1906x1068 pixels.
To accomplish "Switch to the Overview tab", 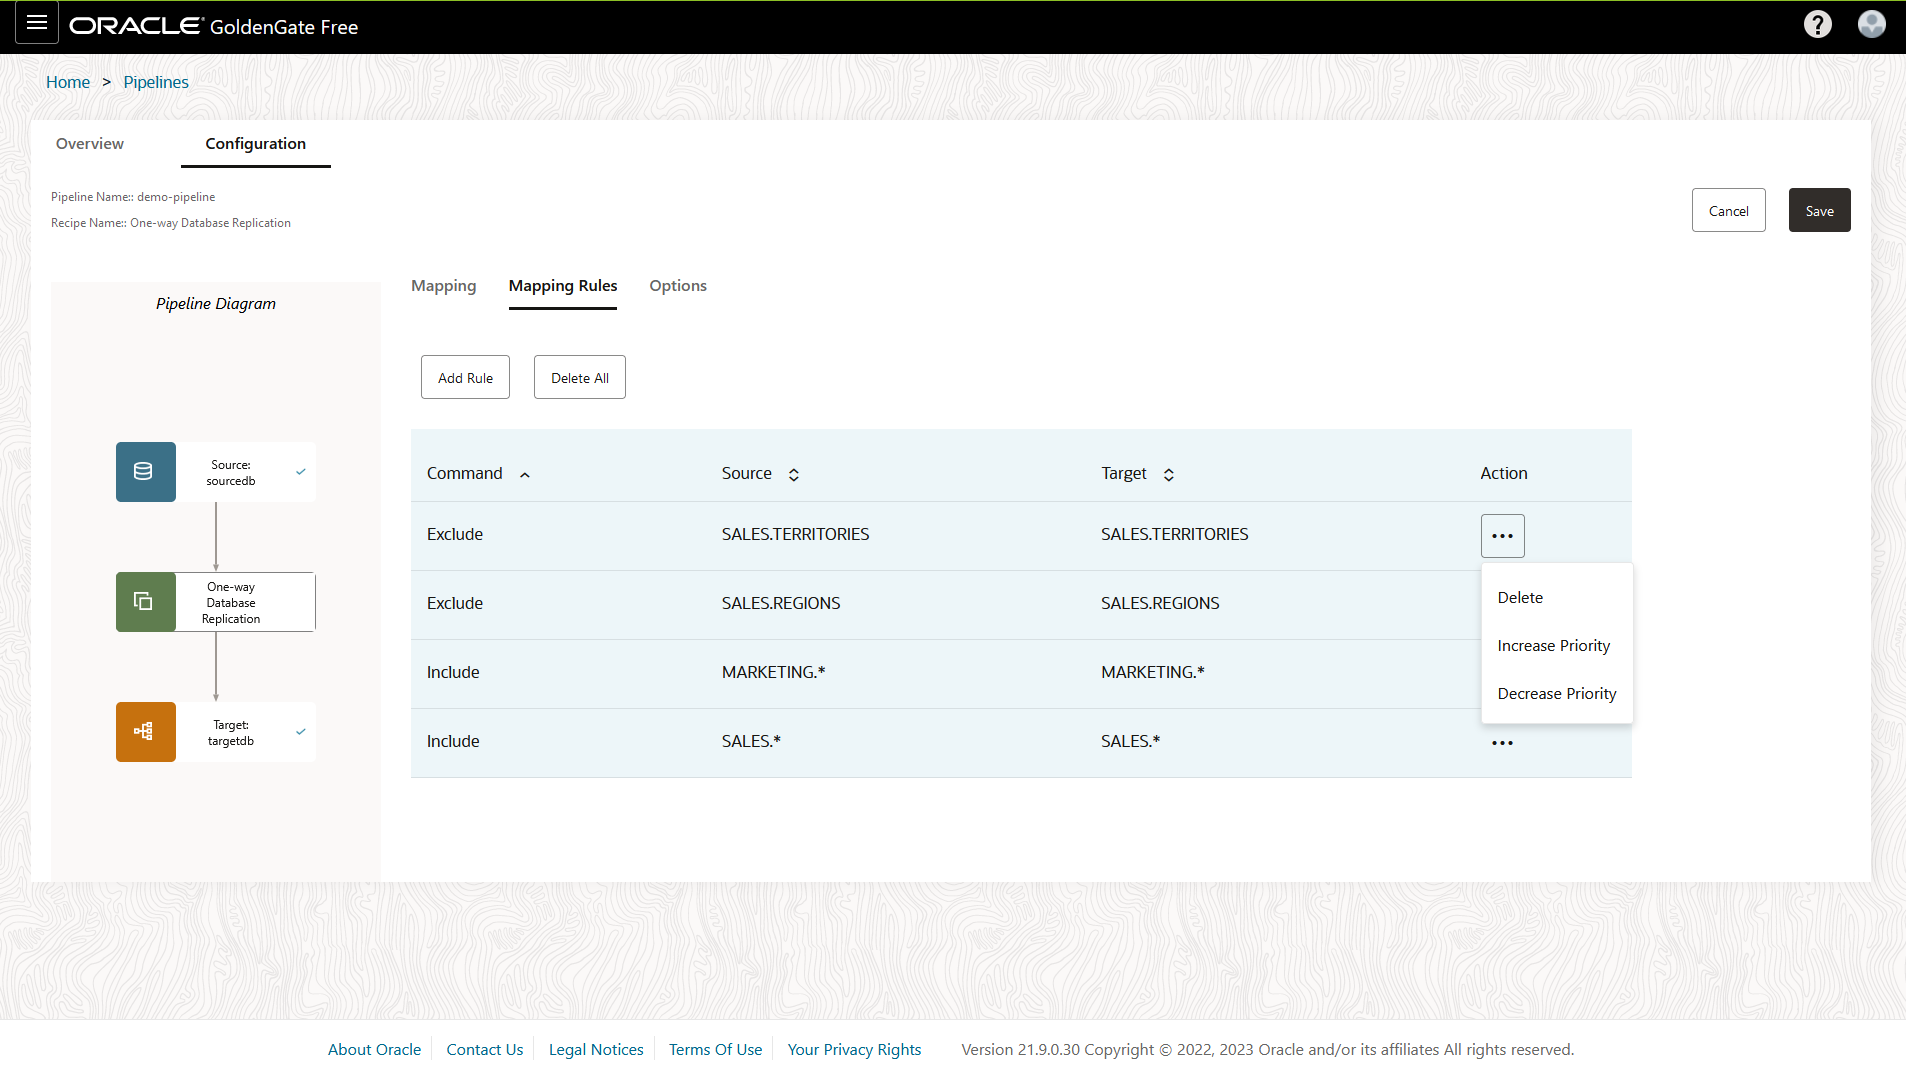I will [x=90, y=143].
